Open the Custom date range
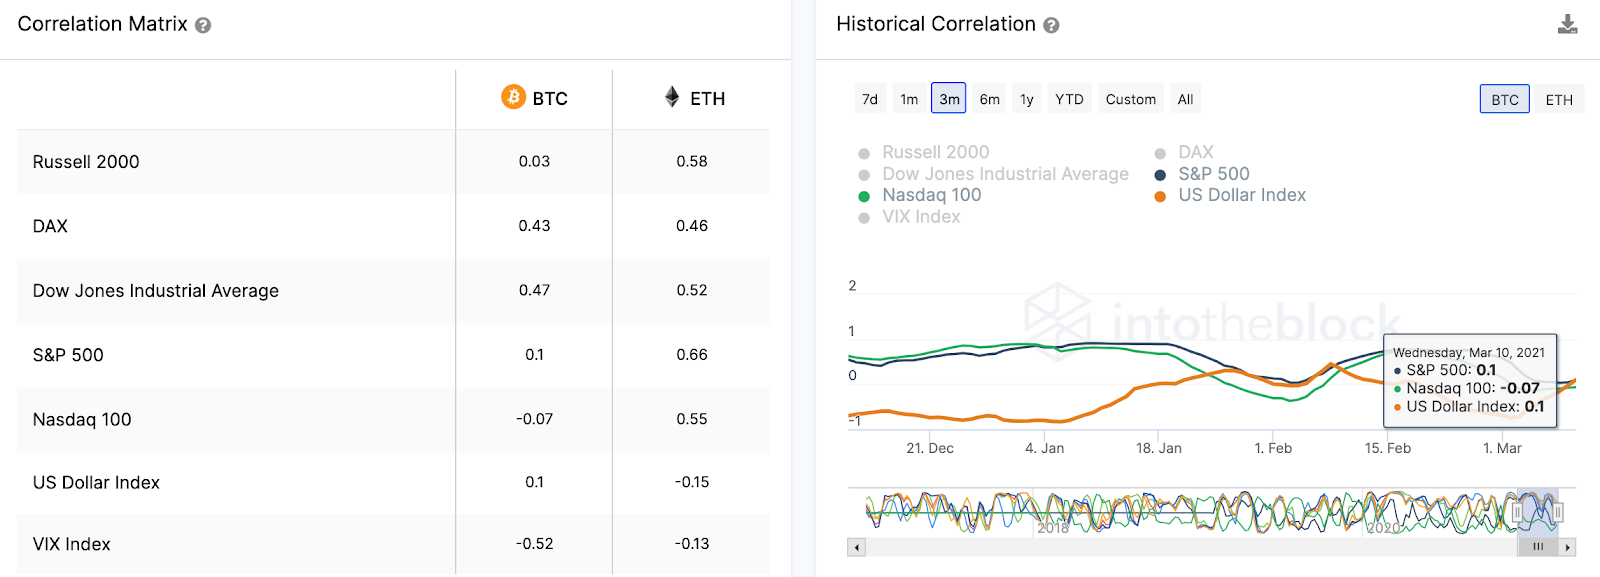Viewport: 1600px width, 577px height. 1131,99
